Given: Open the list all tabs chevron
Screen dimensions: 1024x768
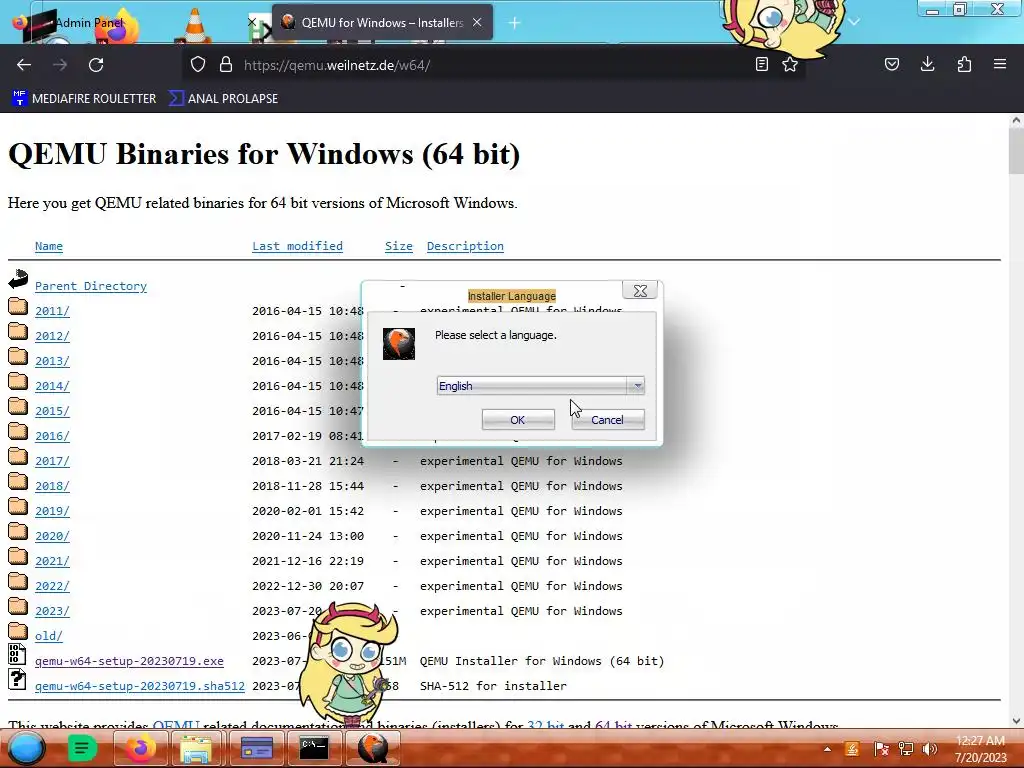Looking at the screenshot, I should [x=854, y=22].
